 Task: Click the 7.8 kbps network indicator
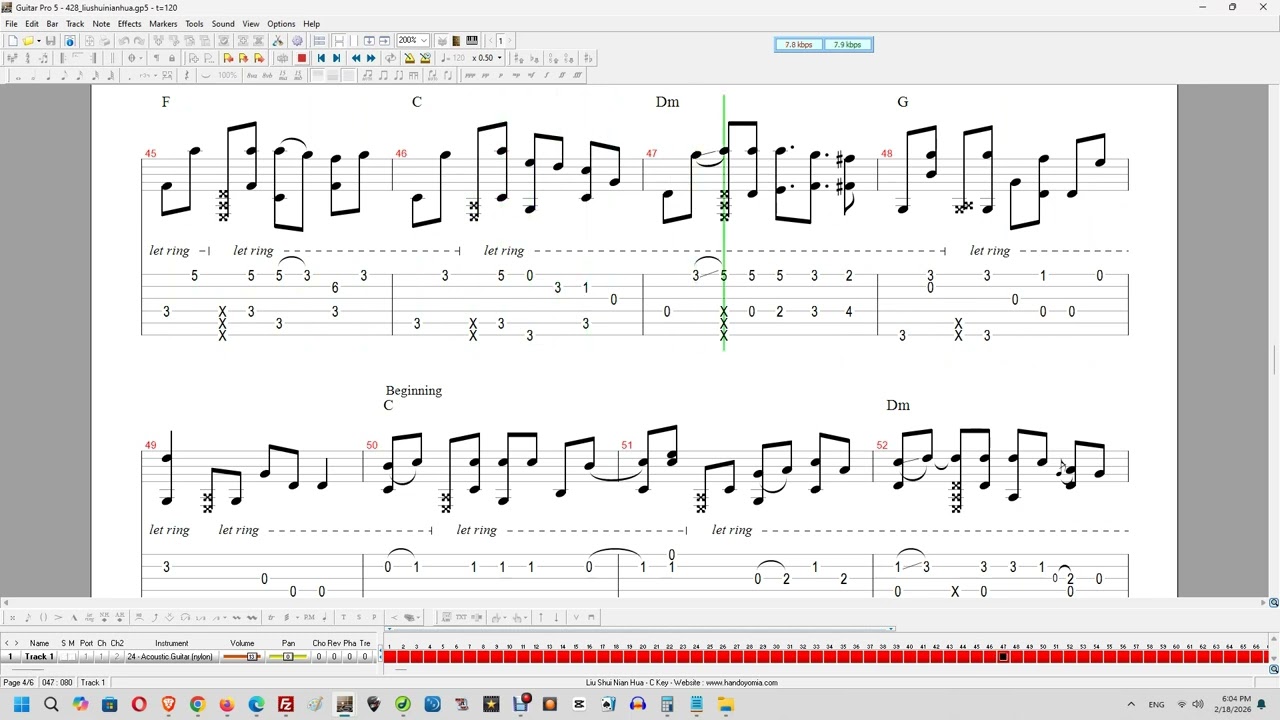798,45
